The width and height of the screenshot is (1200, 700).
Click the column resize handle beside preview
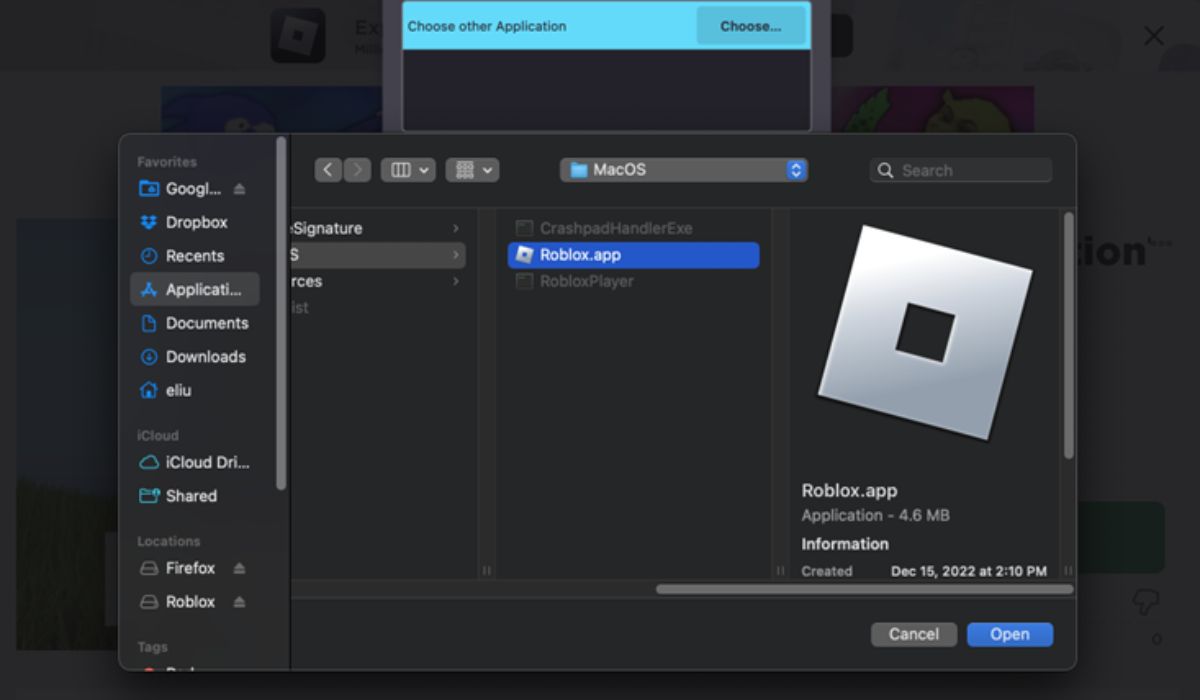[x=781, y=571]
